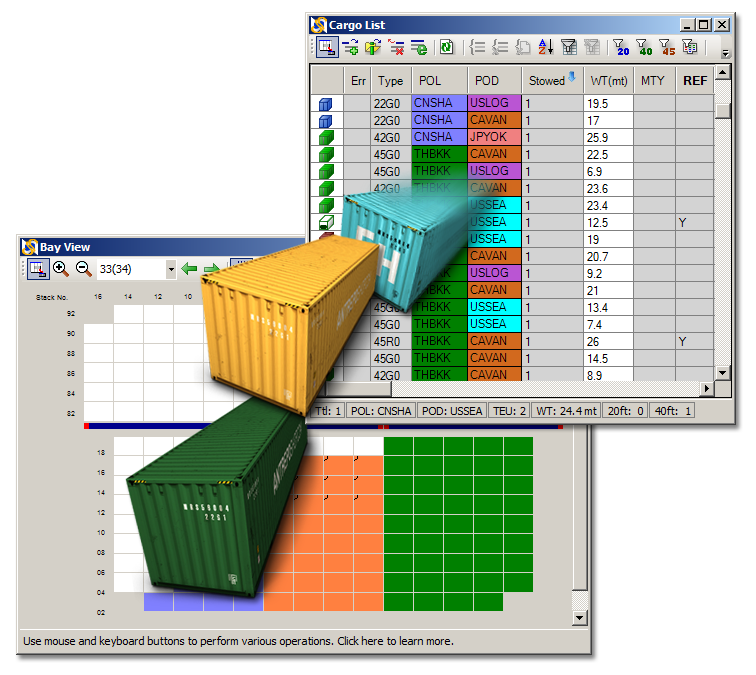Sort by the POD column header
The height and width of the screenshot is (675, 756).
tap(494, 81)
